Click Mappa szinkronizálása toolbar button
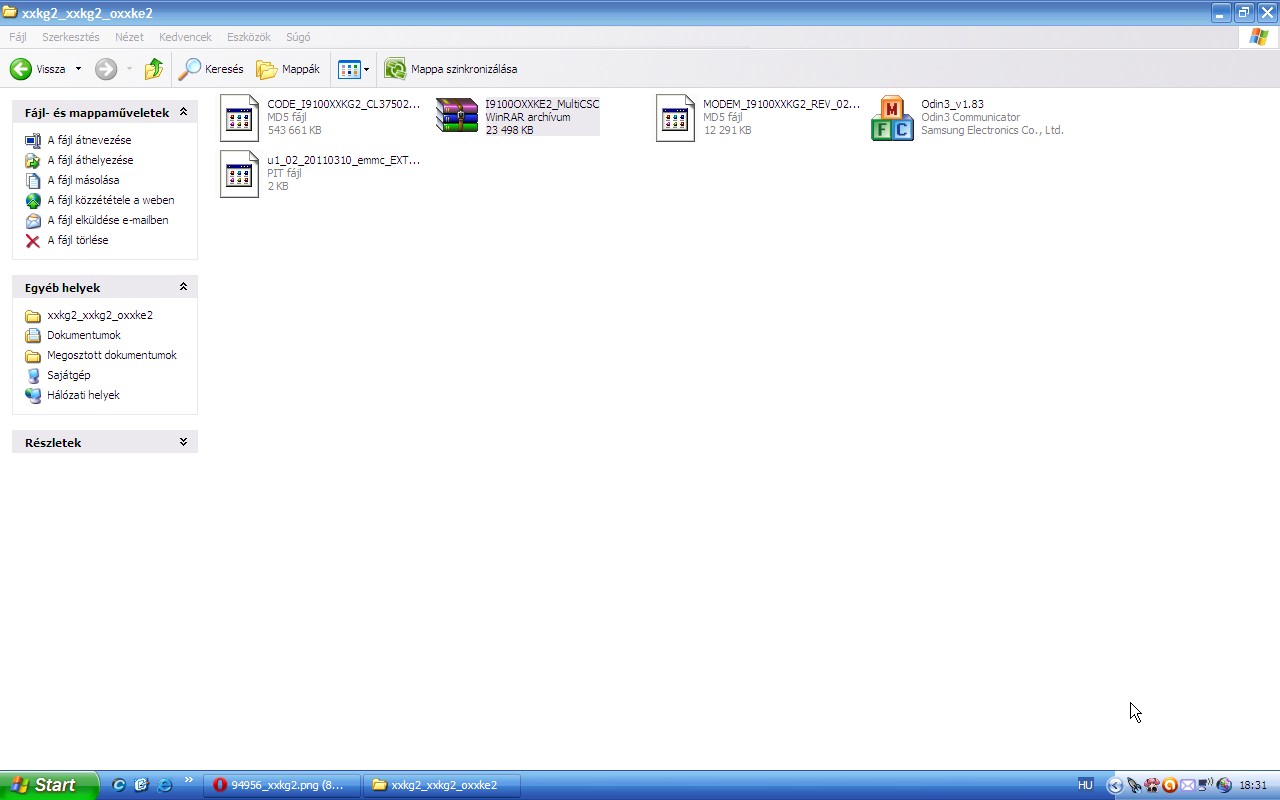1280x800 pixels. click(451, 69)
